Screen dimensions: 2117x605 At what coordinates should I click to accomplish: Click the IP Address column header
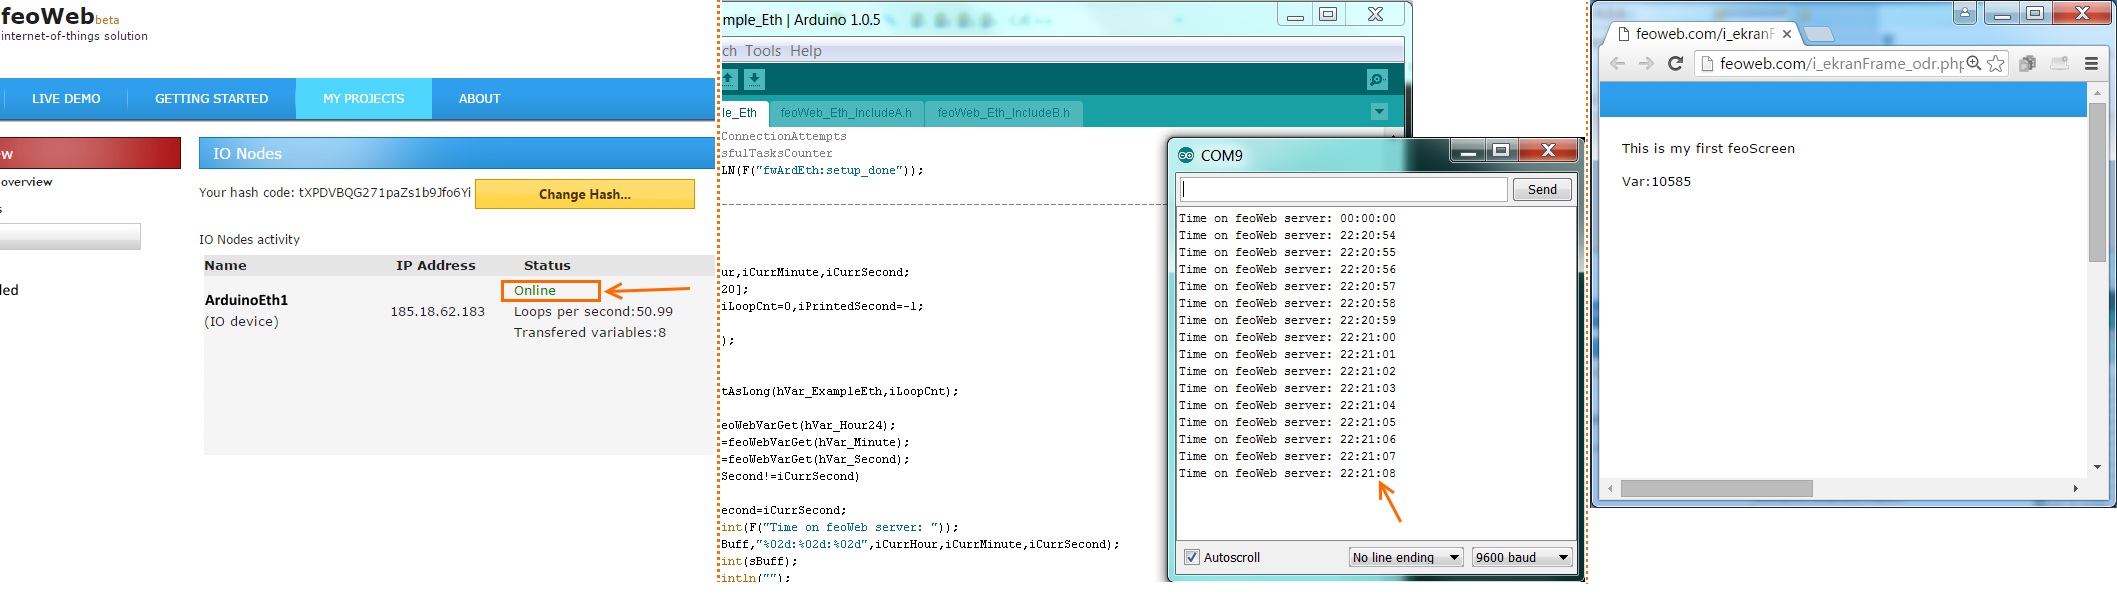[436, 266]
